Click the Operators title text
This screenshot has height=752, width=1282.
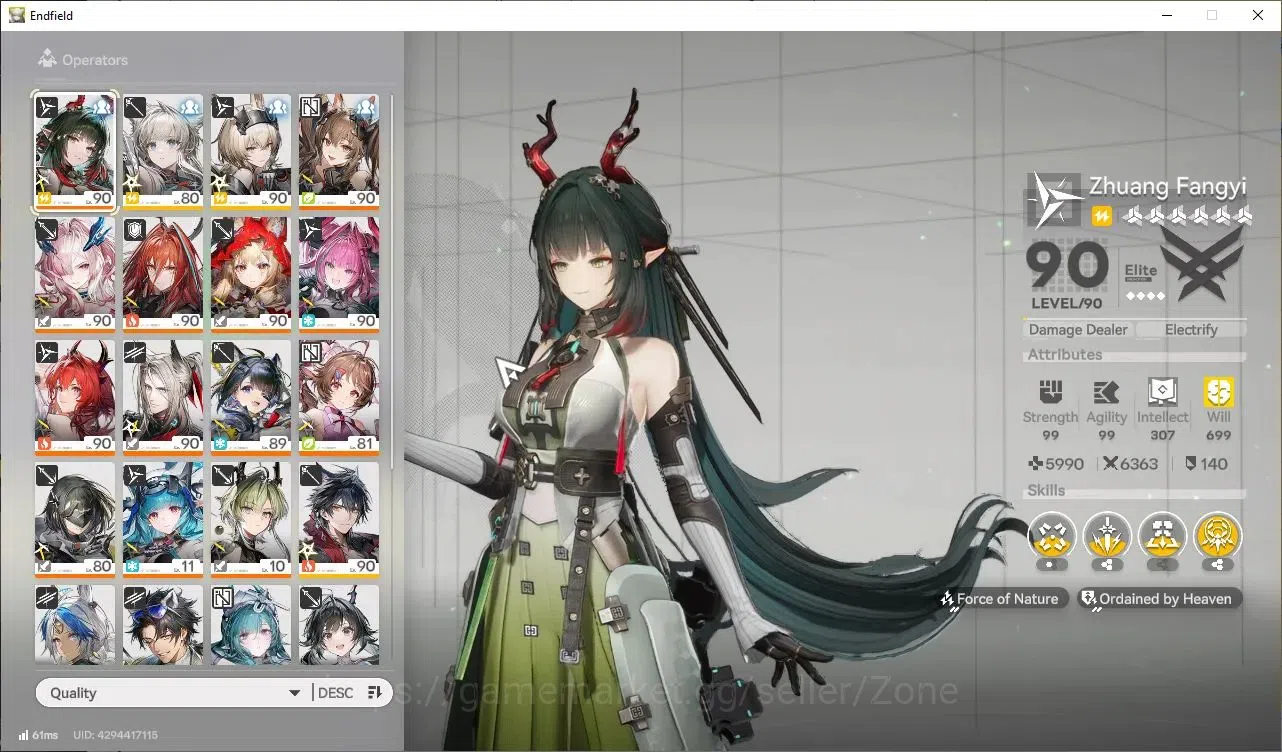[x=95, y=60]
